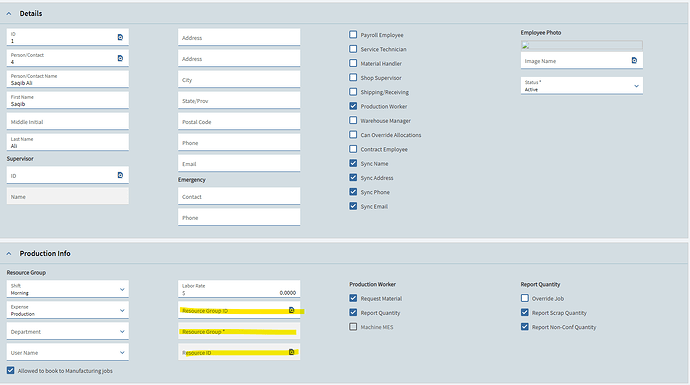Click the Phone field below Postal Code
690x385 pixels.
pos(239,142)
